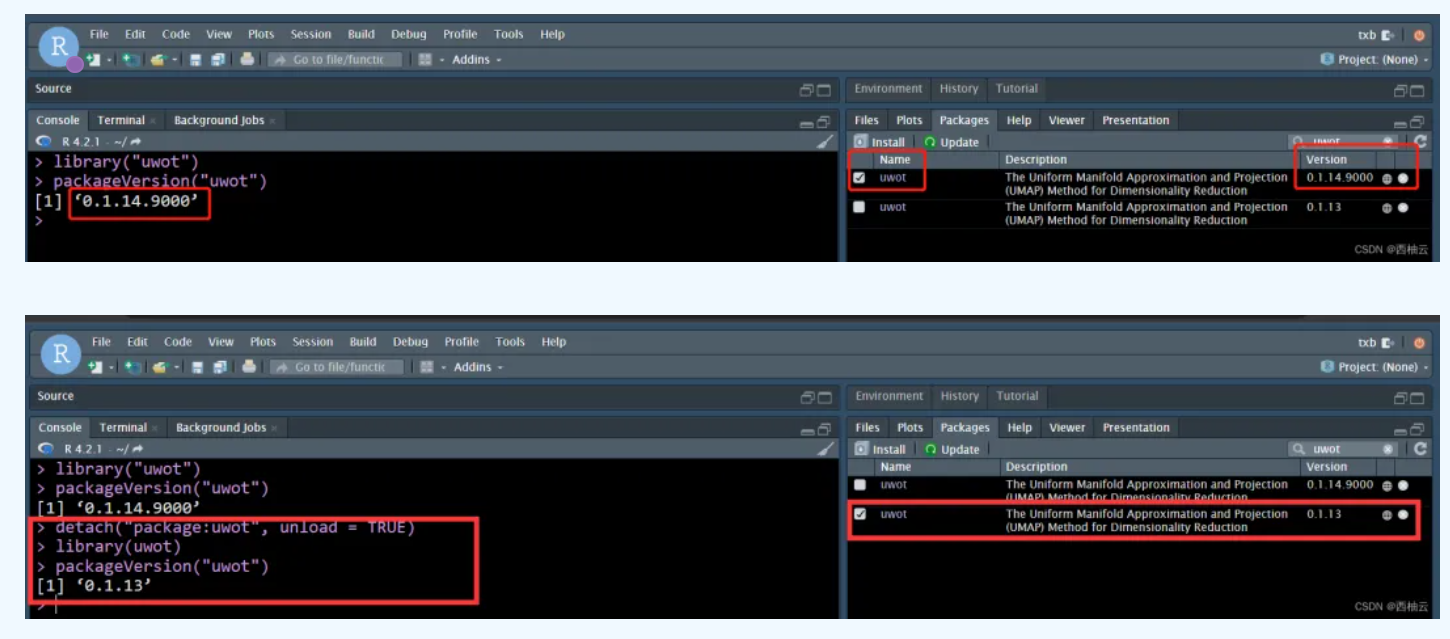Open History tab in bottom RStudio
The image size is (1450, 639).
959,396
